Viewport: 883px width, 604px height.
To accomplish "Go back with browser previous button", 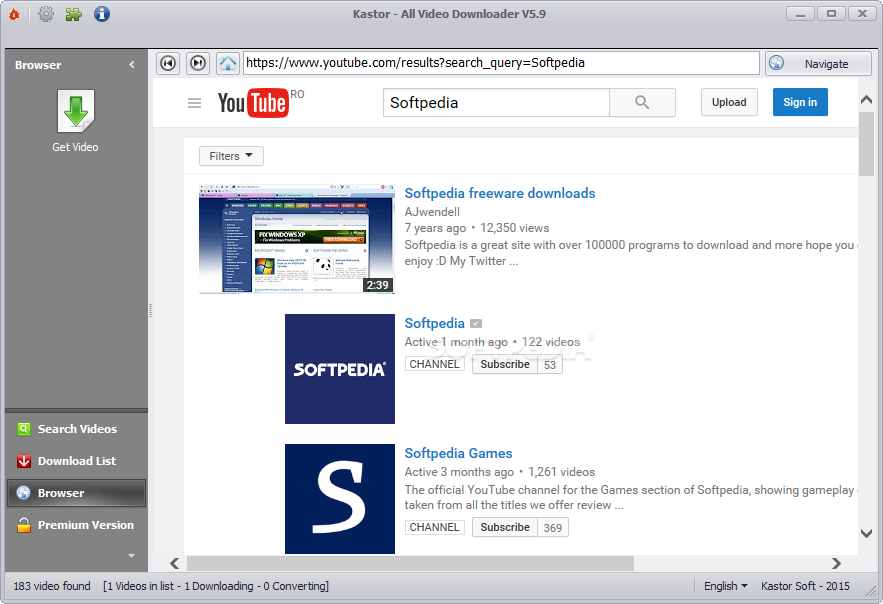I will [168, 63].
